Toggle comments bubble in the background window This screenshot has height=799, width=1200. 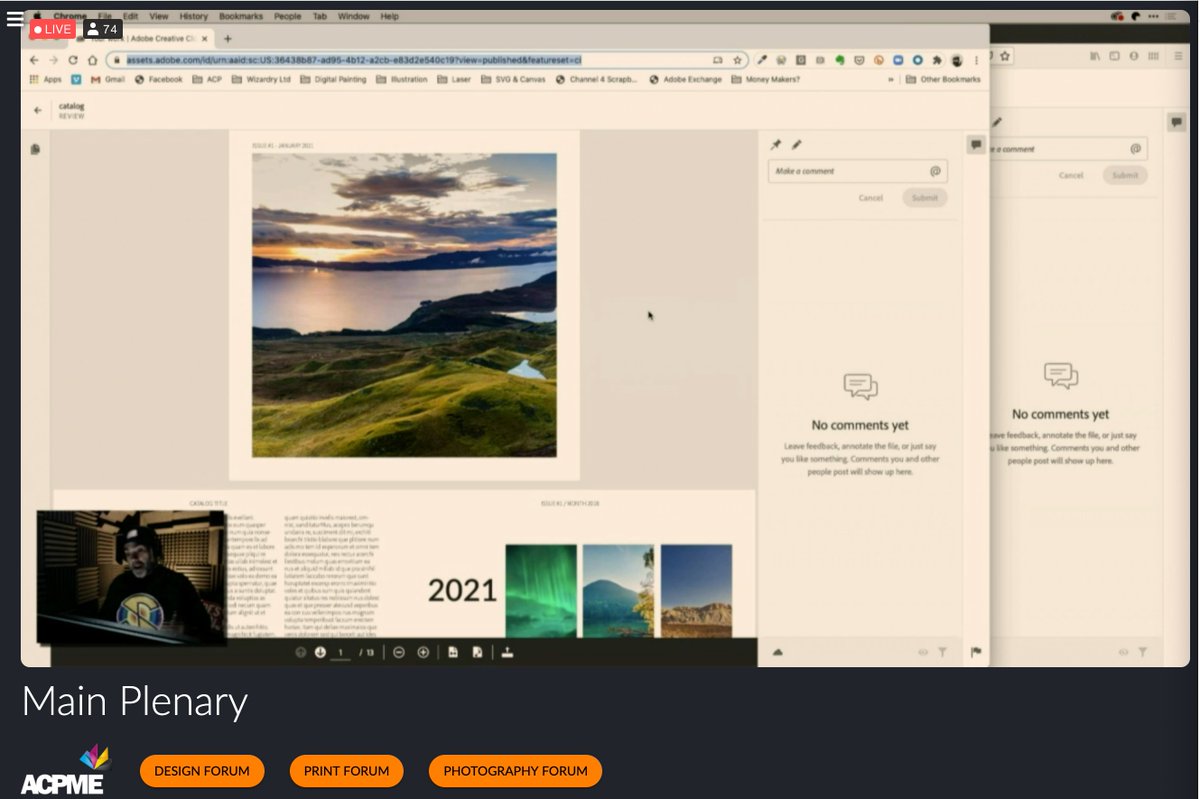pos(1176,122)
